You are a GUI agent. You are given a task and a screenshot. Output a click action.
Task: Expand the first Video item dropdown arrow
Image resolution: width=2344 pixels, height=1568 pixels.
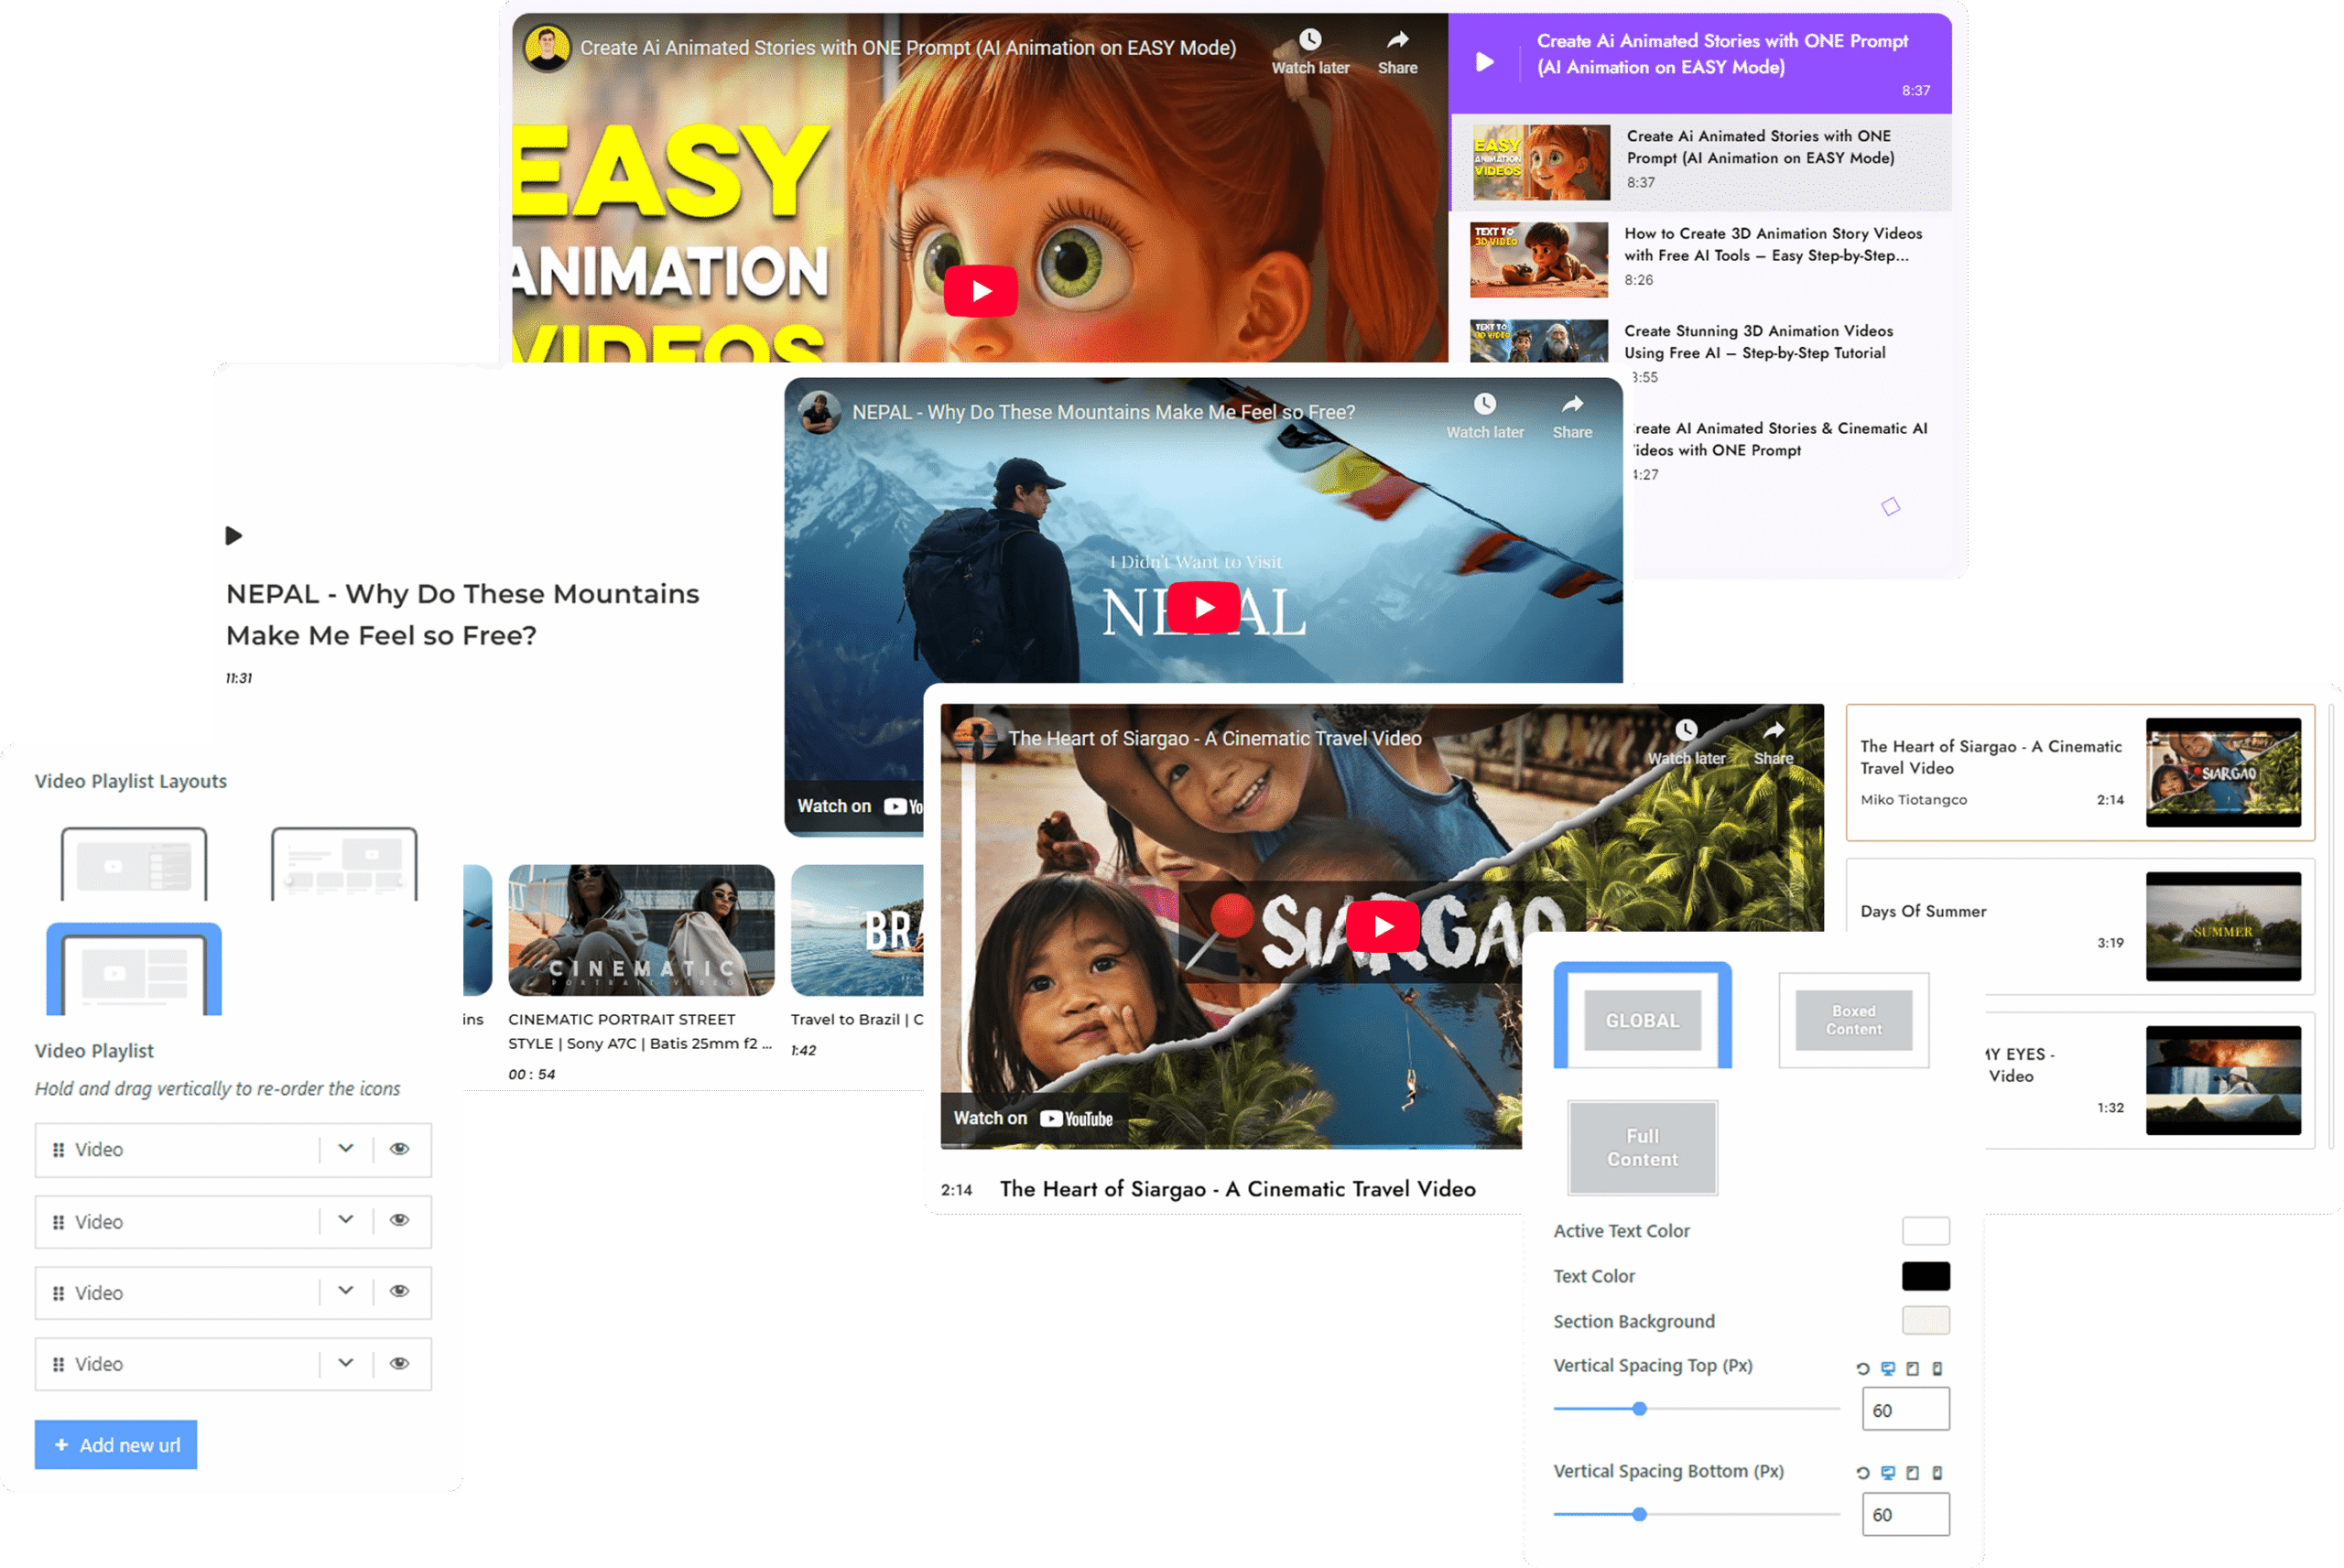point(345,1149)
